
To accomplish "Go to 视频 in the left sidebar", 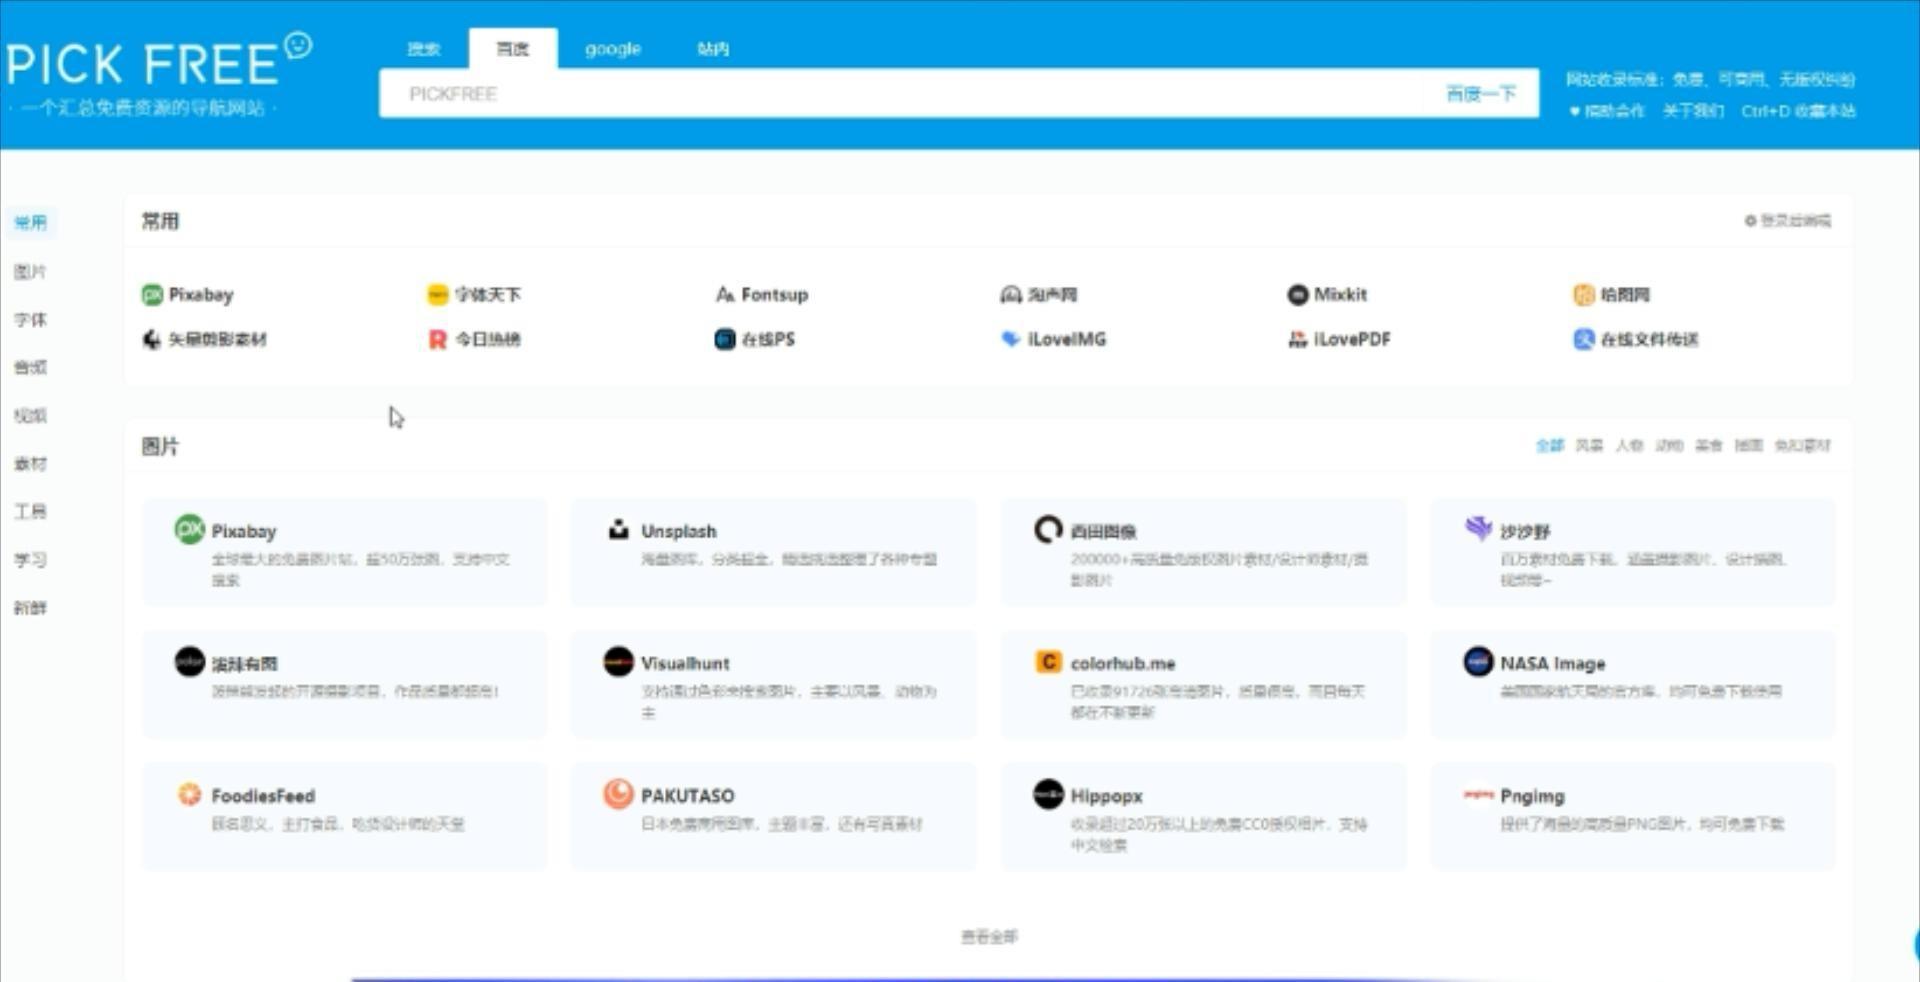I will click(31, 415).
